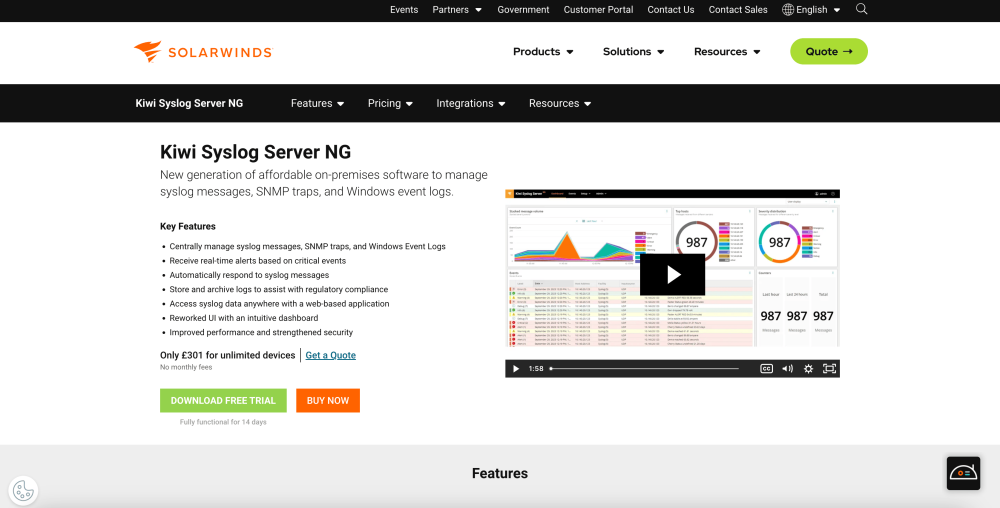1000x508 pixels.
Task: Open the top Resources menu
Action: (x=727, y=52)
